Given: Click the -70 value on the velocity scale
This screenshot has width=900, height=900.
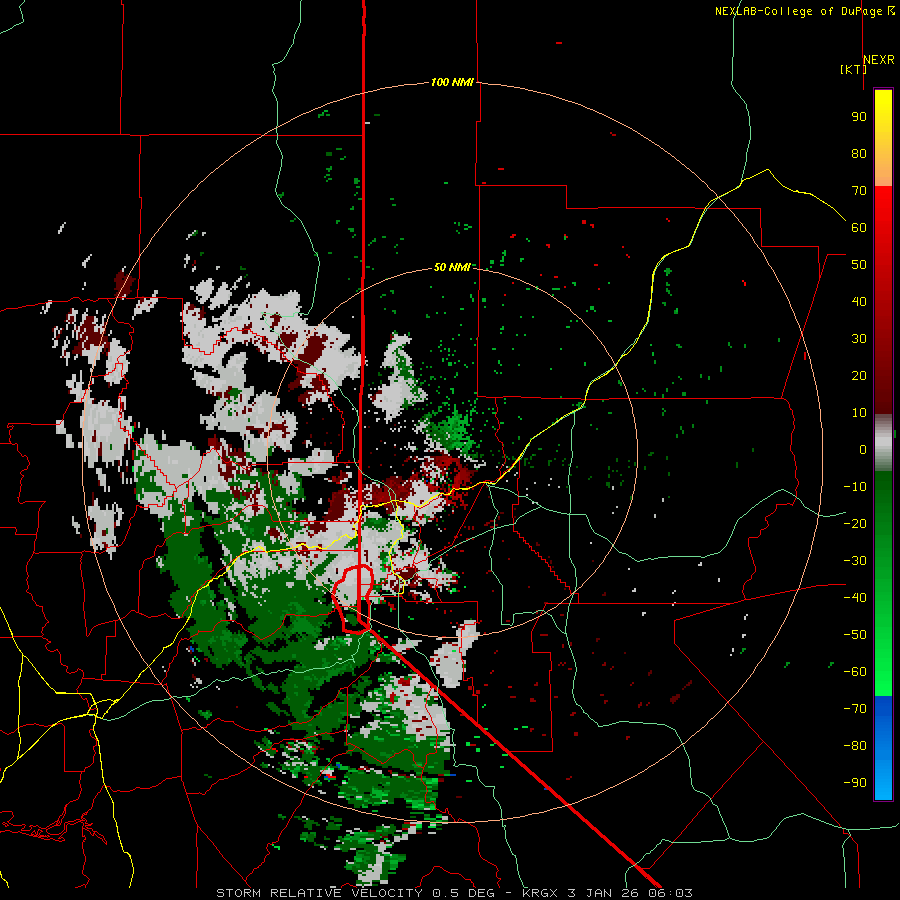Looking at the screenshot, I should pyautogui.click(x=855, y=709).
